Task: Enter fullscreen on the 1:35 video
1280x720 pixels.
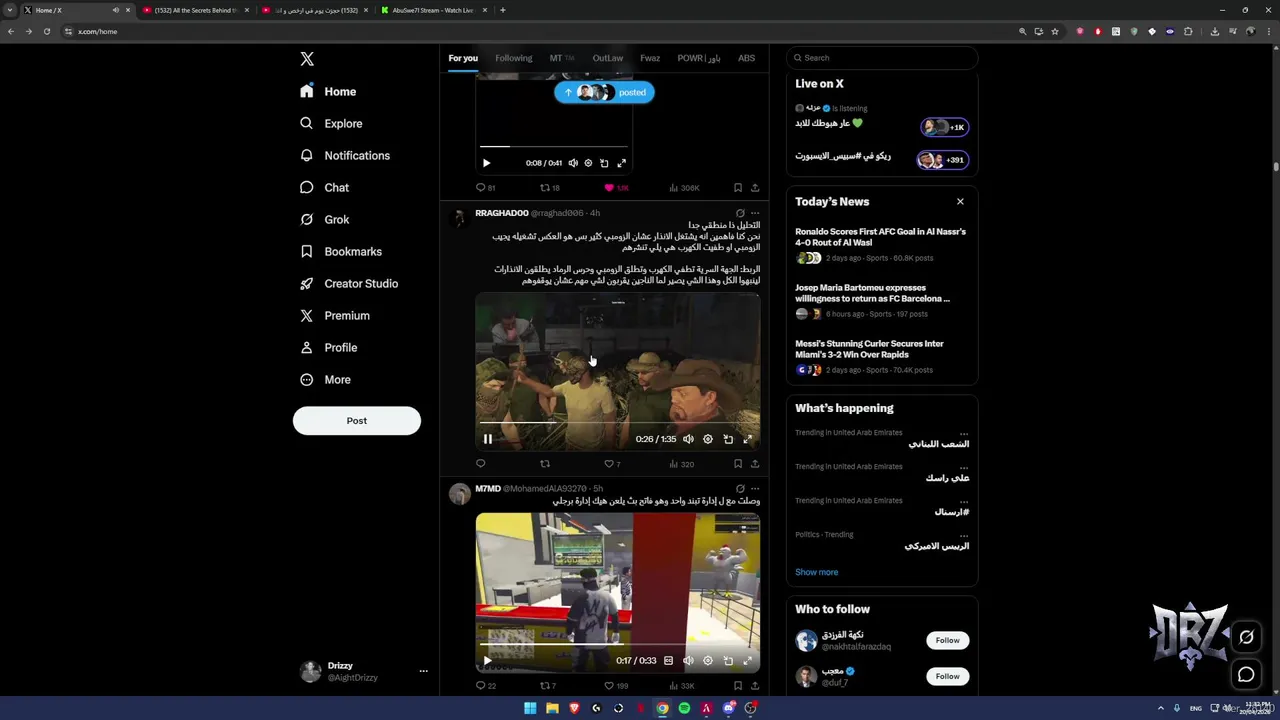Action: coord(747,439)
